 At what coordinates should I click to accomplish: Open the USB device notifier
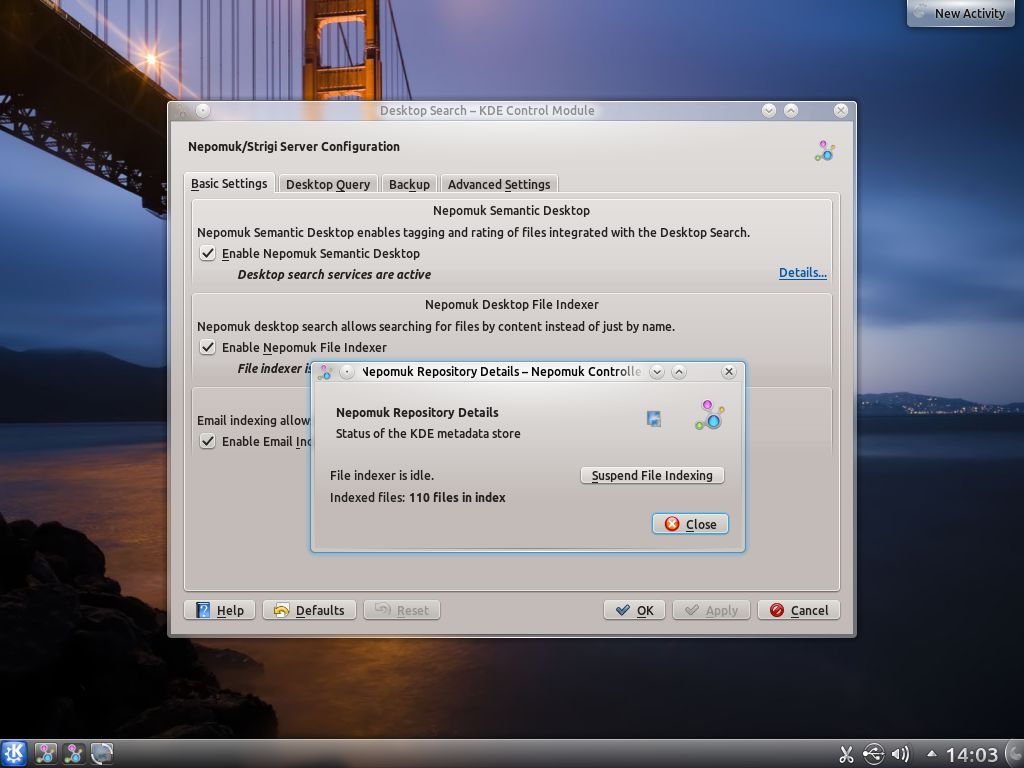coord(873,754)
